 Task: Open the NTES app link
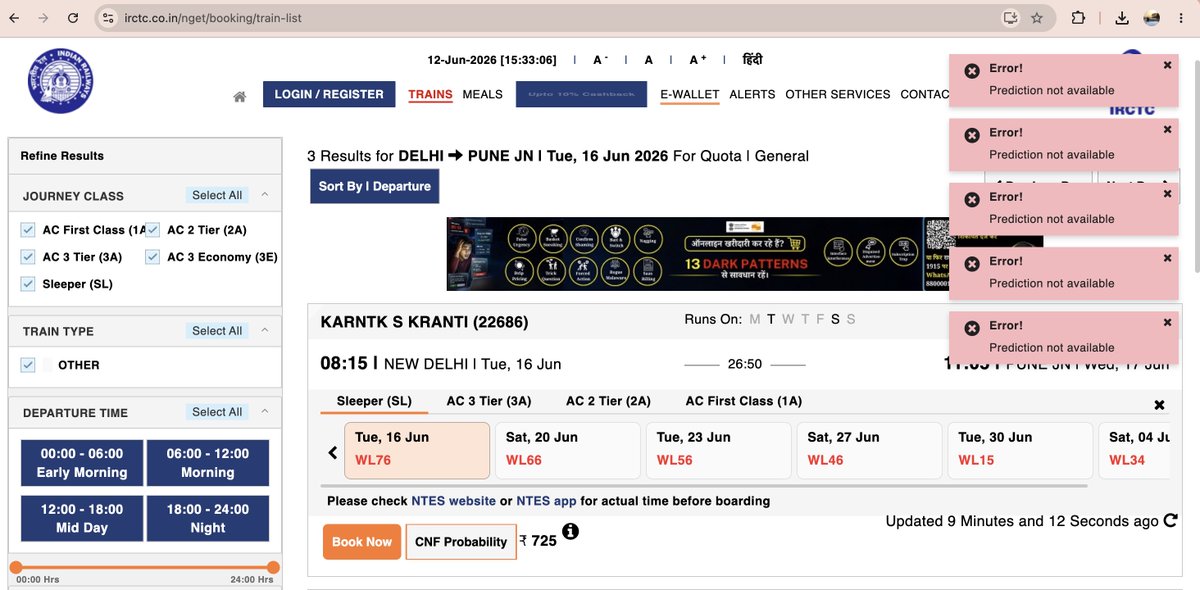(x=546, y=501)
